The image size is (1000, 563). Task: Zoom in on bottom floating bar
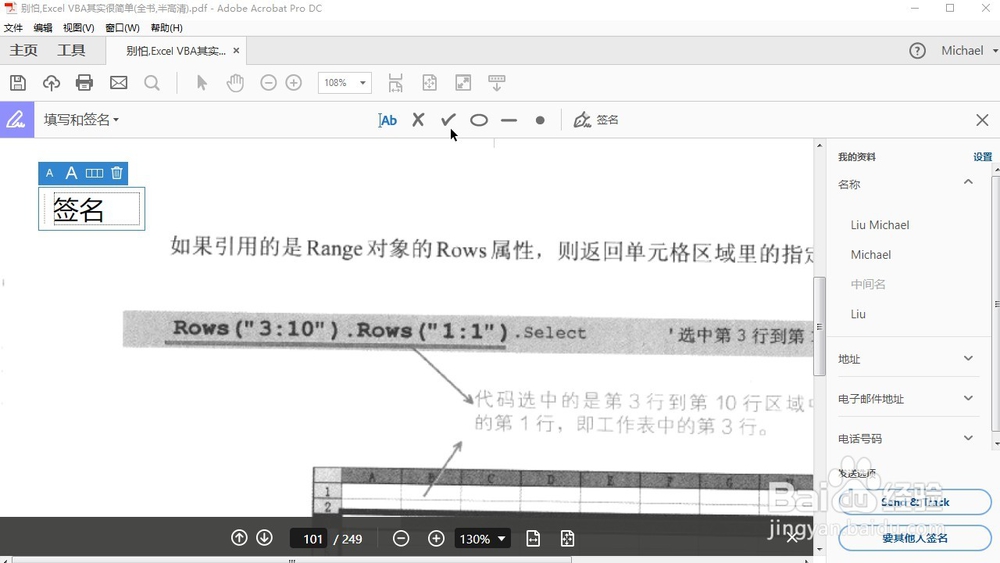coord(436,539)
